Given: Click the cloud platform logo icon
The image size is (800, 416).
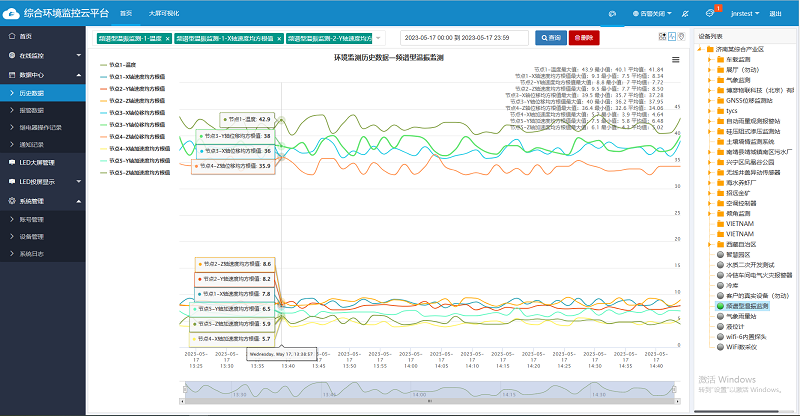Looking at the screenshot, I should 11,13.
